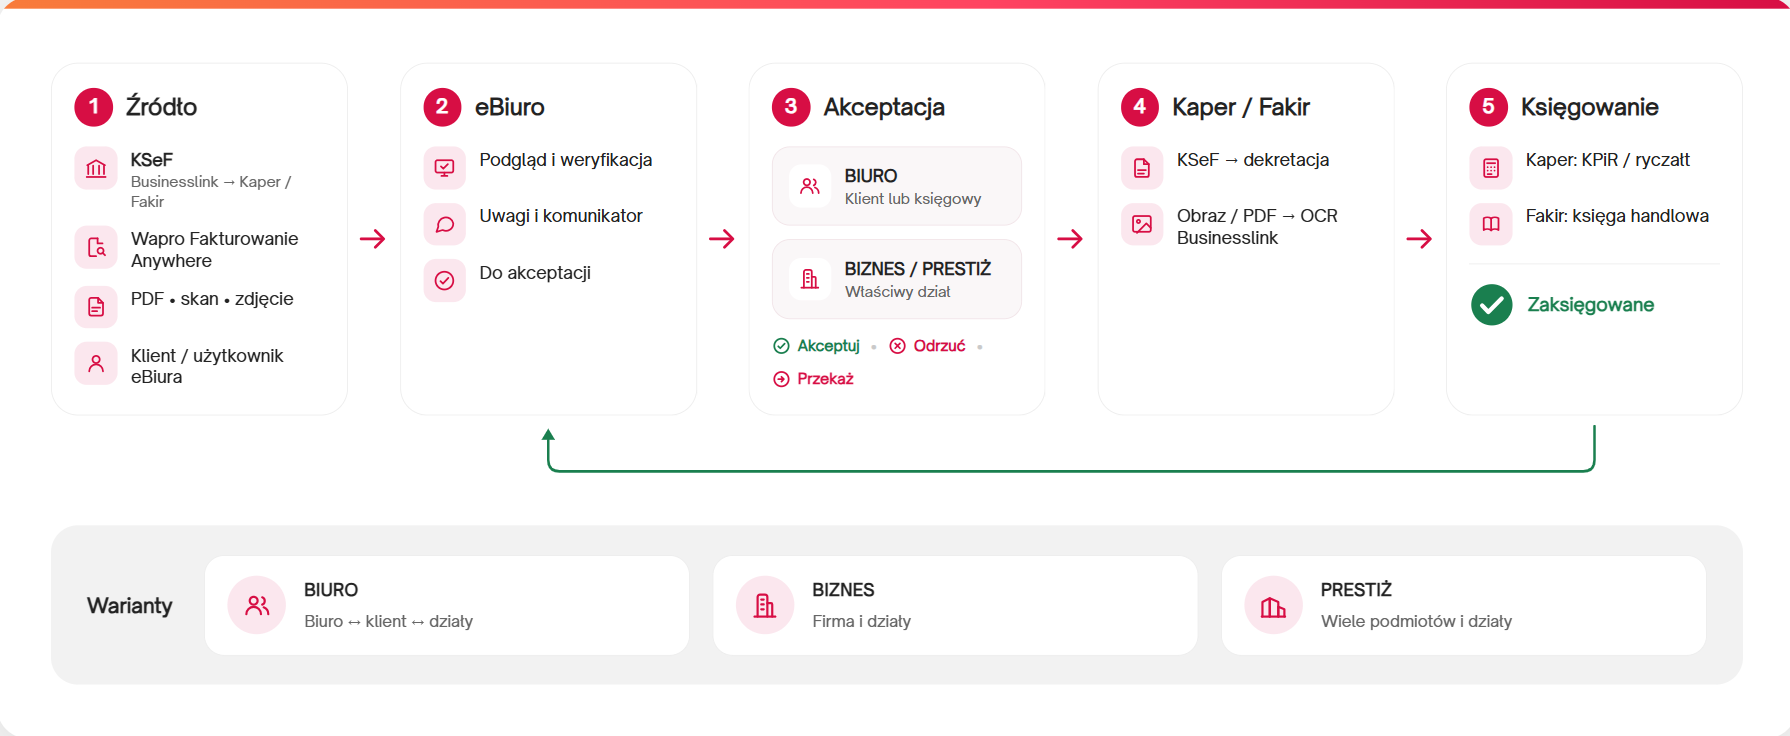Click the eBiuro step heading
Screen dimensions: 1790x736
pos(510,107)
